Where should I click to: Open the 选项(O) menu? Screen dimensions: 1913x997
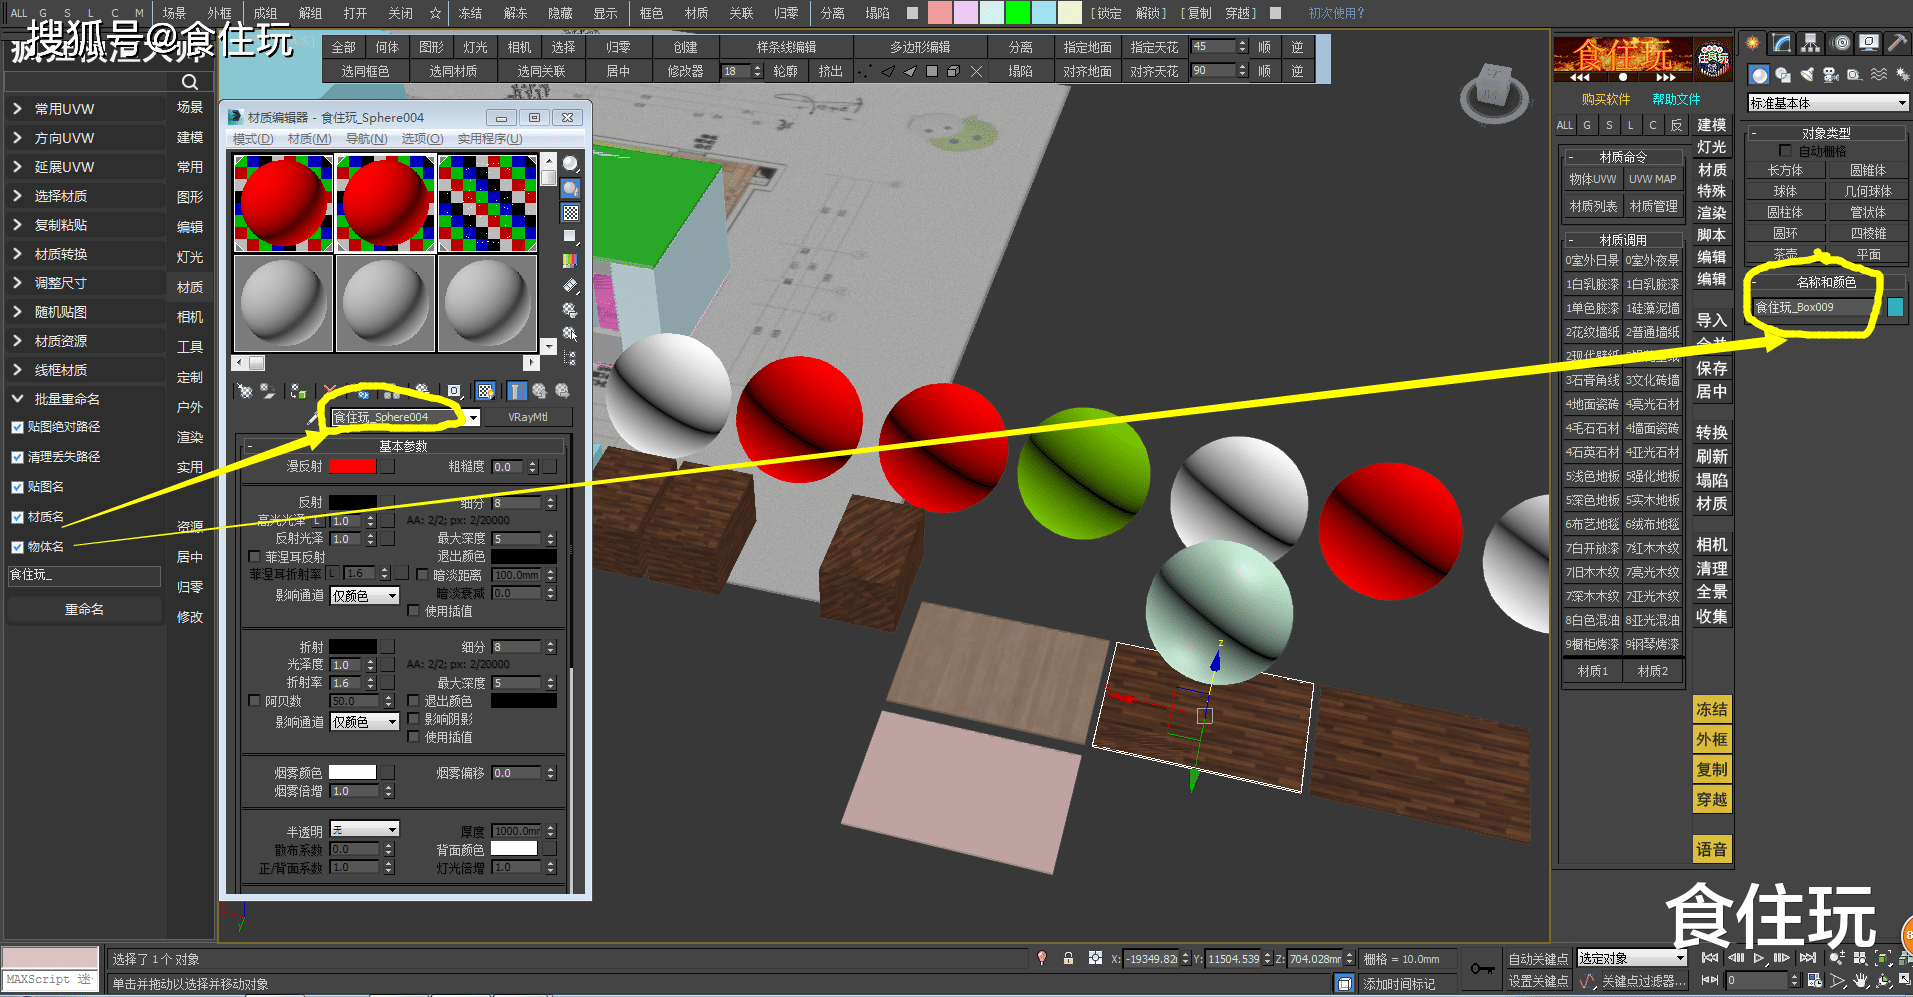(422, 139)
